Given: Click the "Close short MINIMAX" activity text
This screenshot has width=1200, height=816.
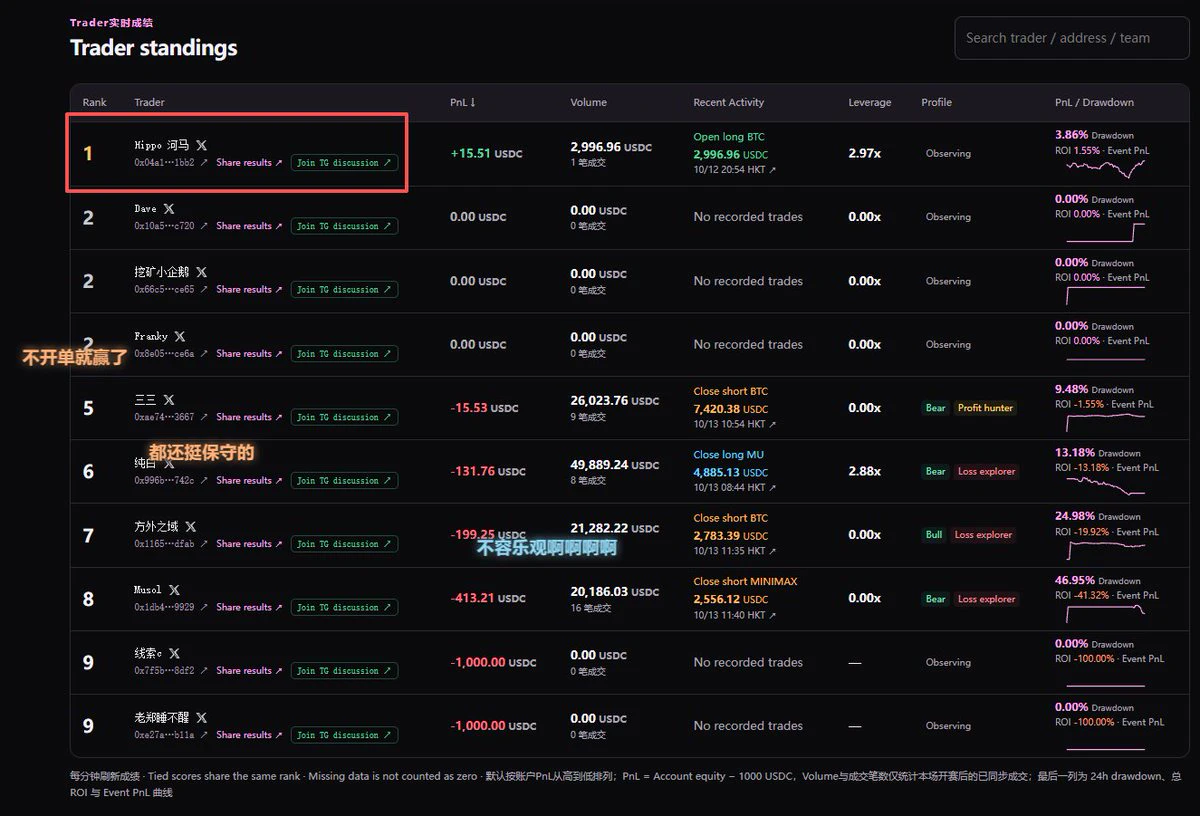Looking at the screenshot, I should (746, 581).
